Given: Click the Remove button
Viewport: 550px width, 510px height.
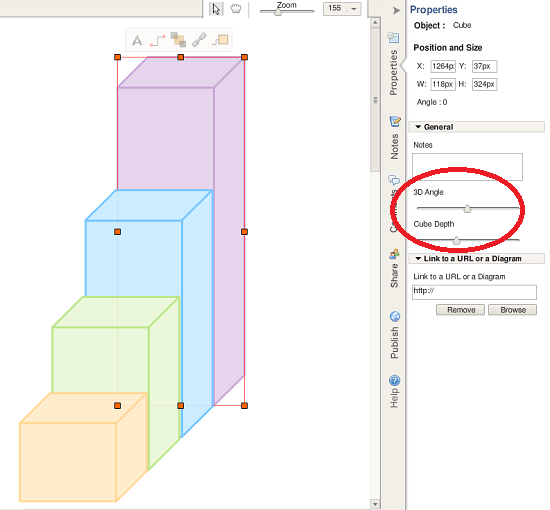Looking at the screenshot, I should click(x=460, y=310).
